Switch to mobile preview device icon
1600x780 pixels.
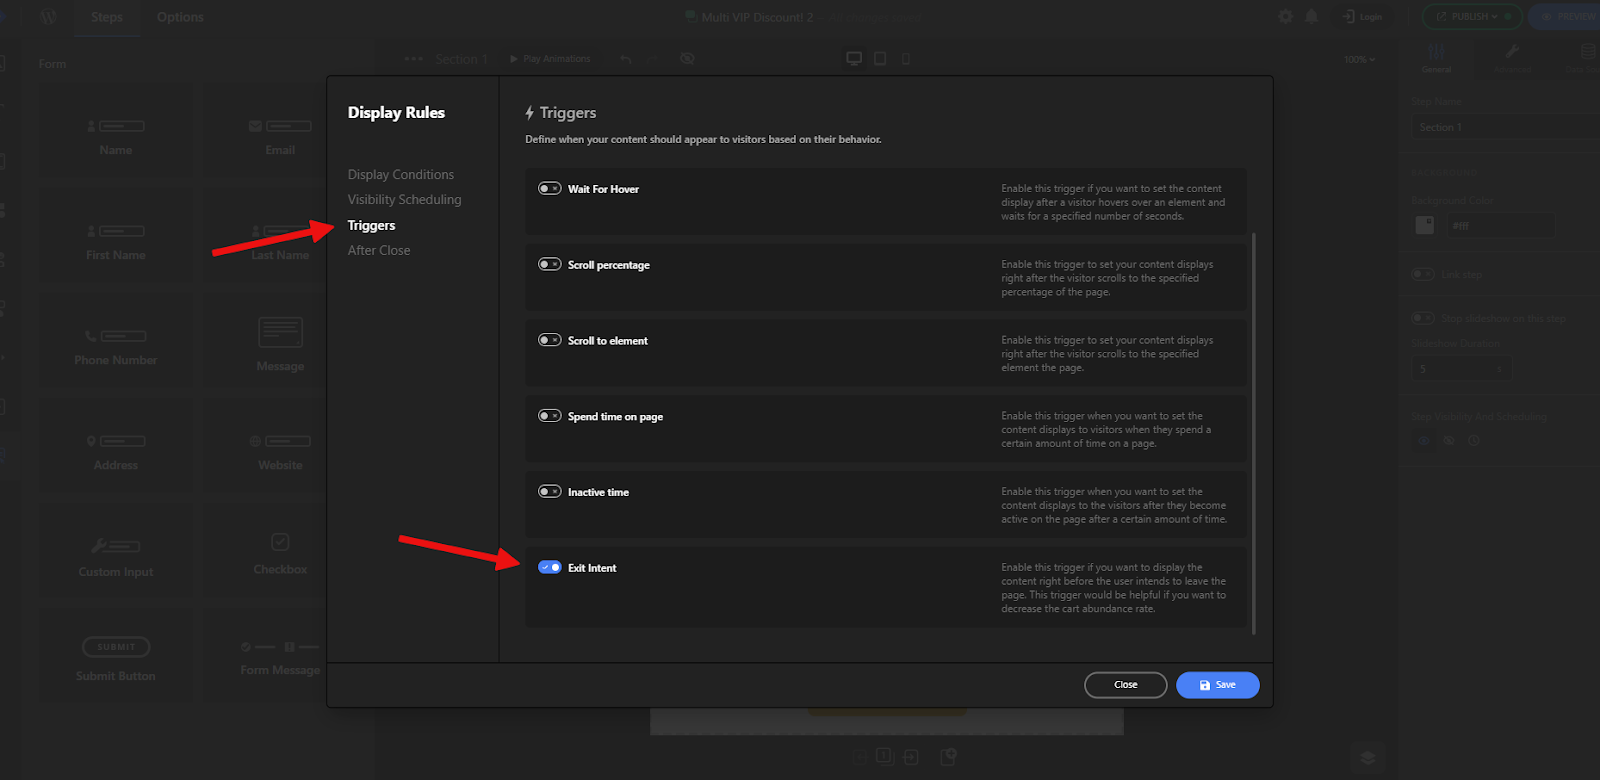click(x=906, y=59)
